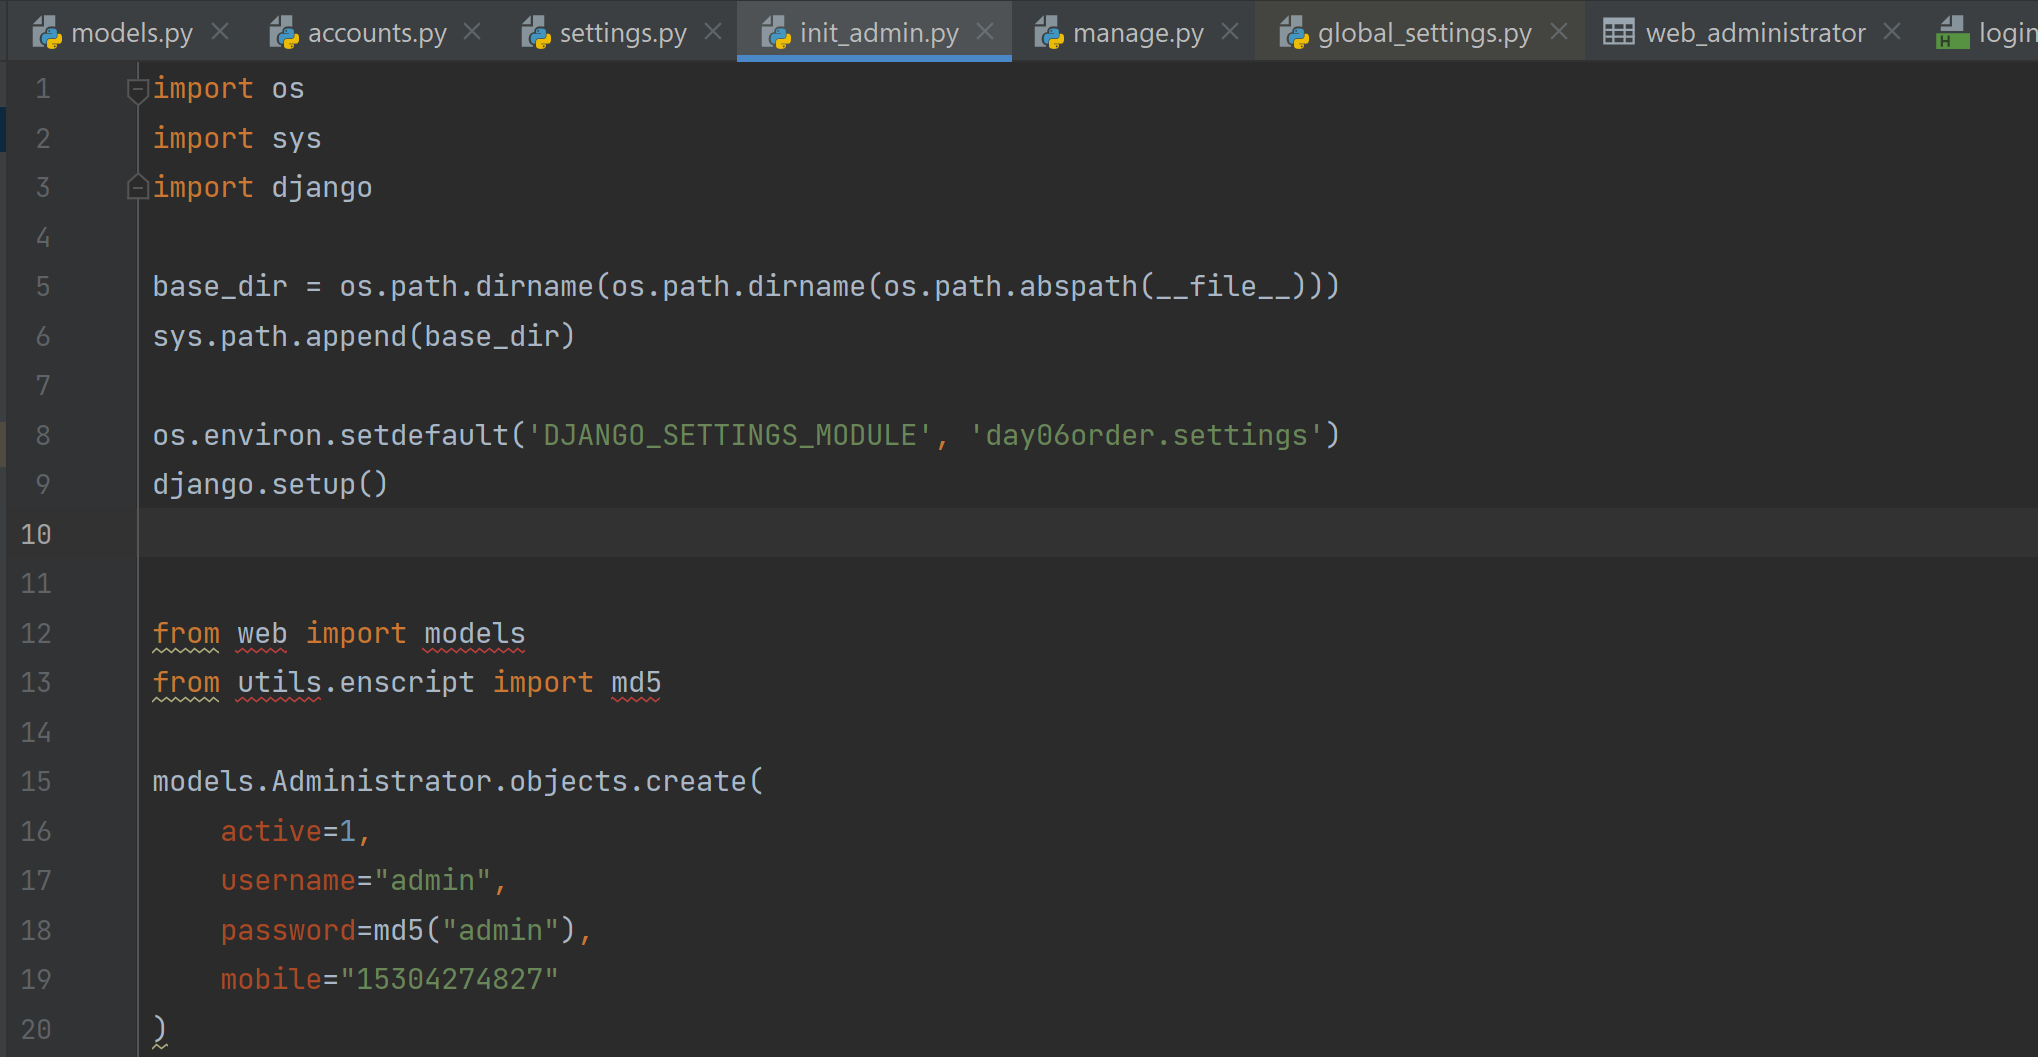The width and height of the screenshot is (2038, 1057).
Task: Switch to the models.py tab
Action: click(132, 33)
